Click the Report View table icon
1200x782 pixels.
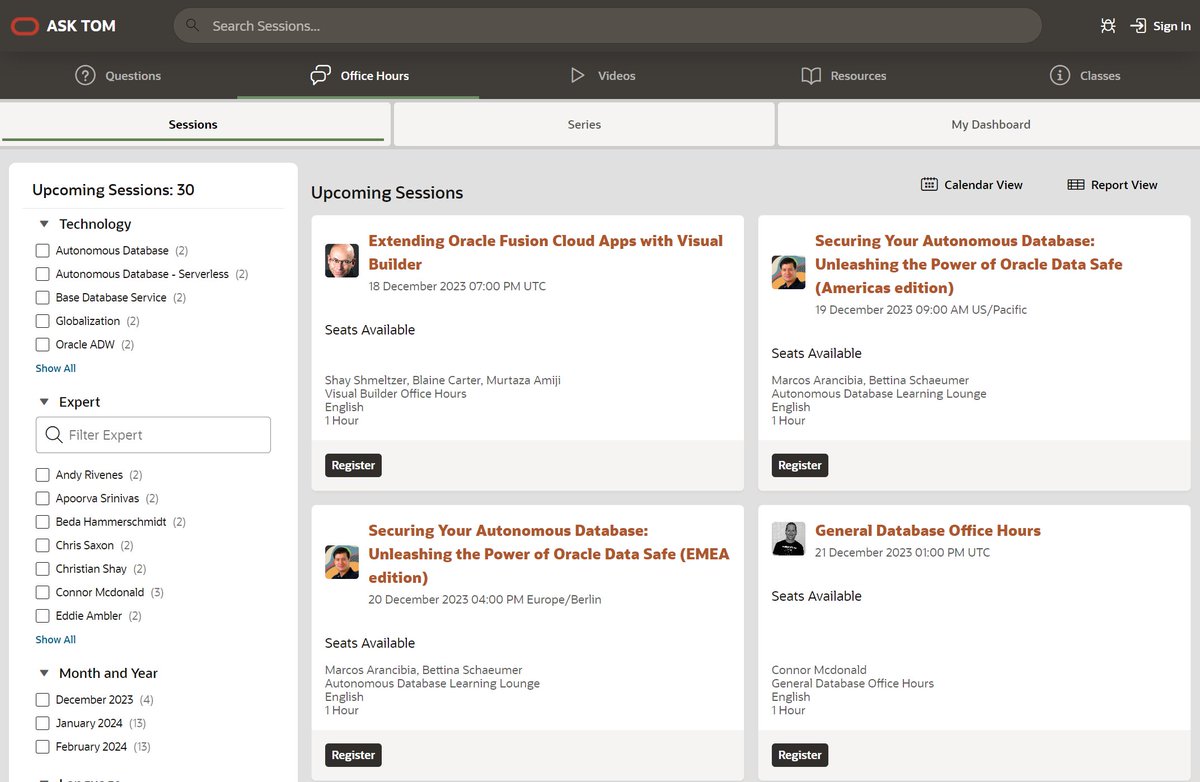click(1076, 184)
